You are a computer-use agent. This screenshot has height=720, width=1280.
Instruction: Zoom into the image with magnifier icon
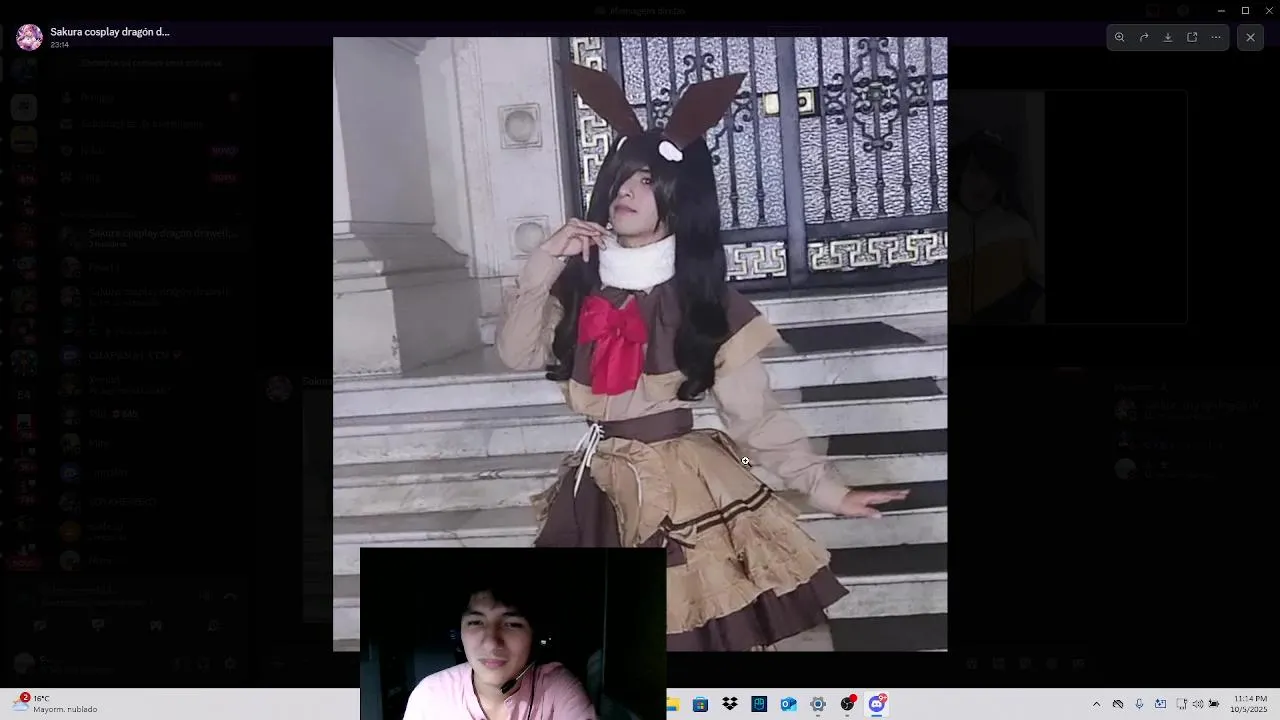point(1120,37)
